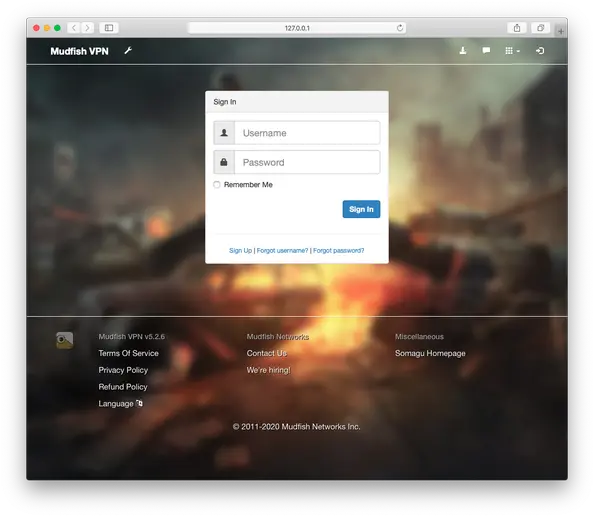Open the Language selector in the footer

[x=120, y=404]
